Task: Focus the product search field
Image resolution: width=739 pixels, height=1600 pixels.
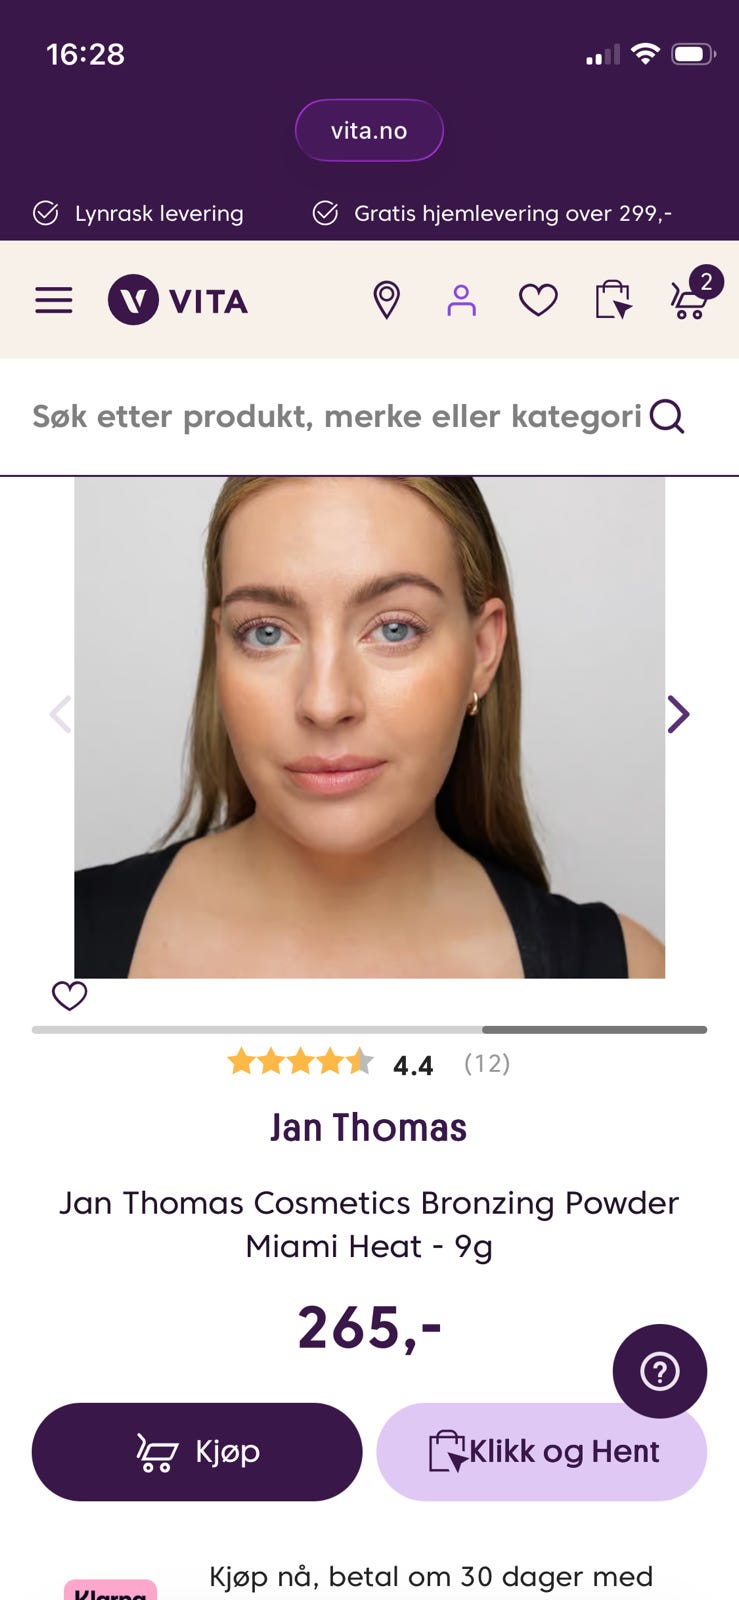Action: point(337,416)
